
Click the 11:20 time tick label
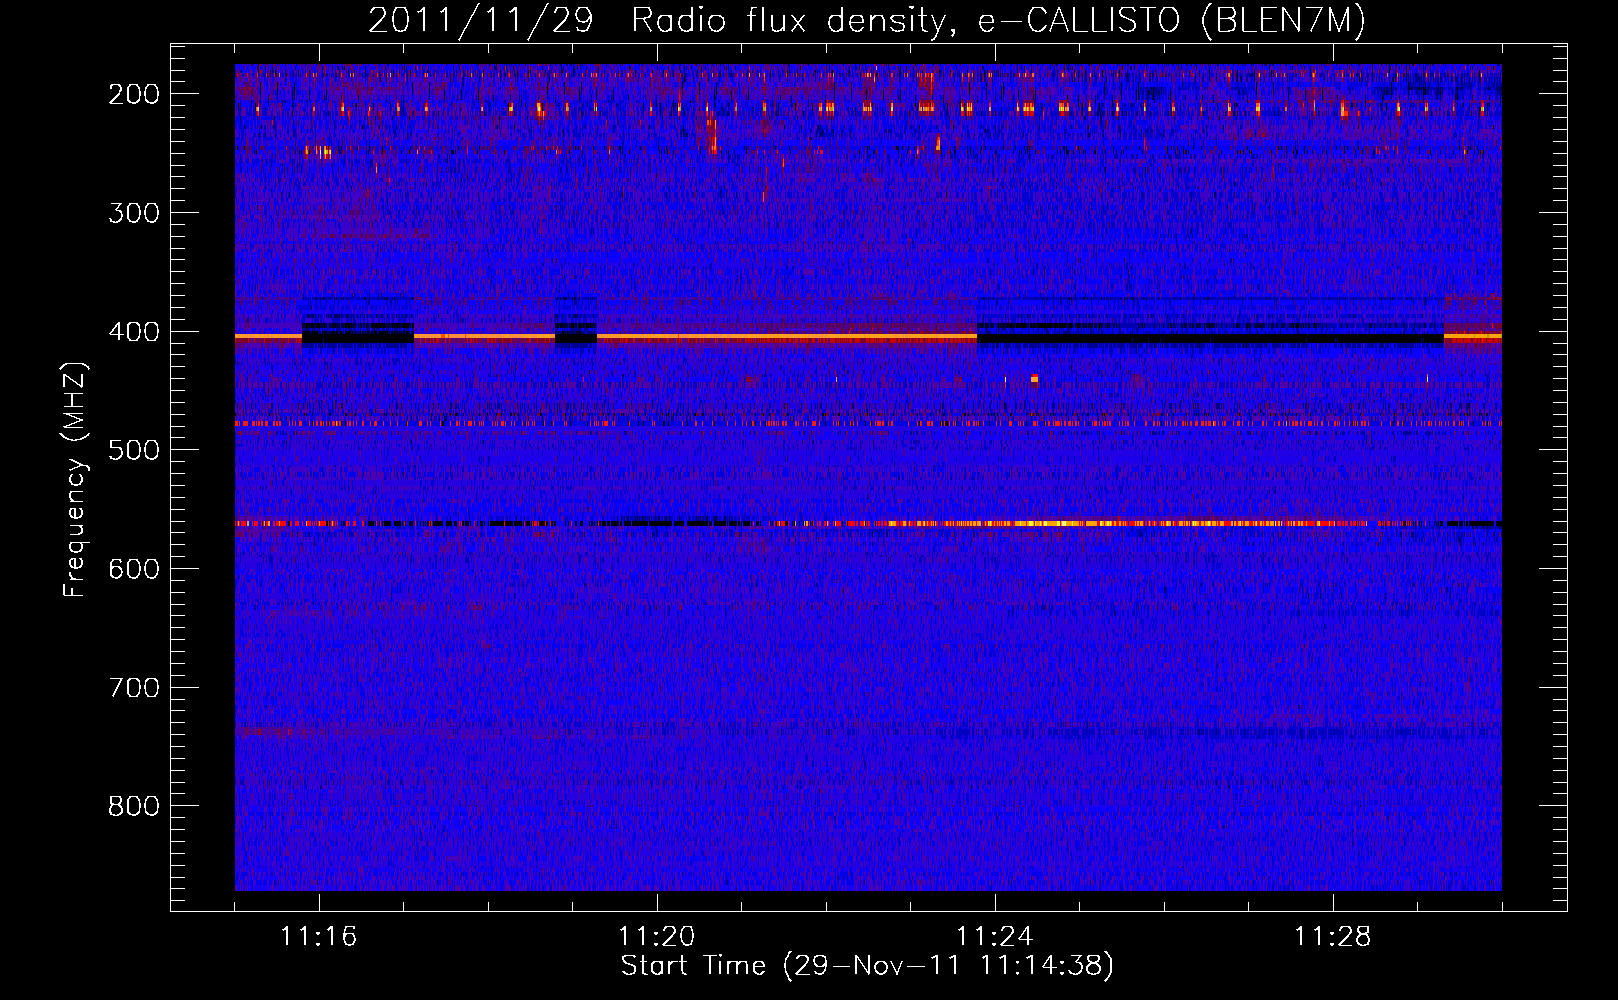(x=657, y=937)
